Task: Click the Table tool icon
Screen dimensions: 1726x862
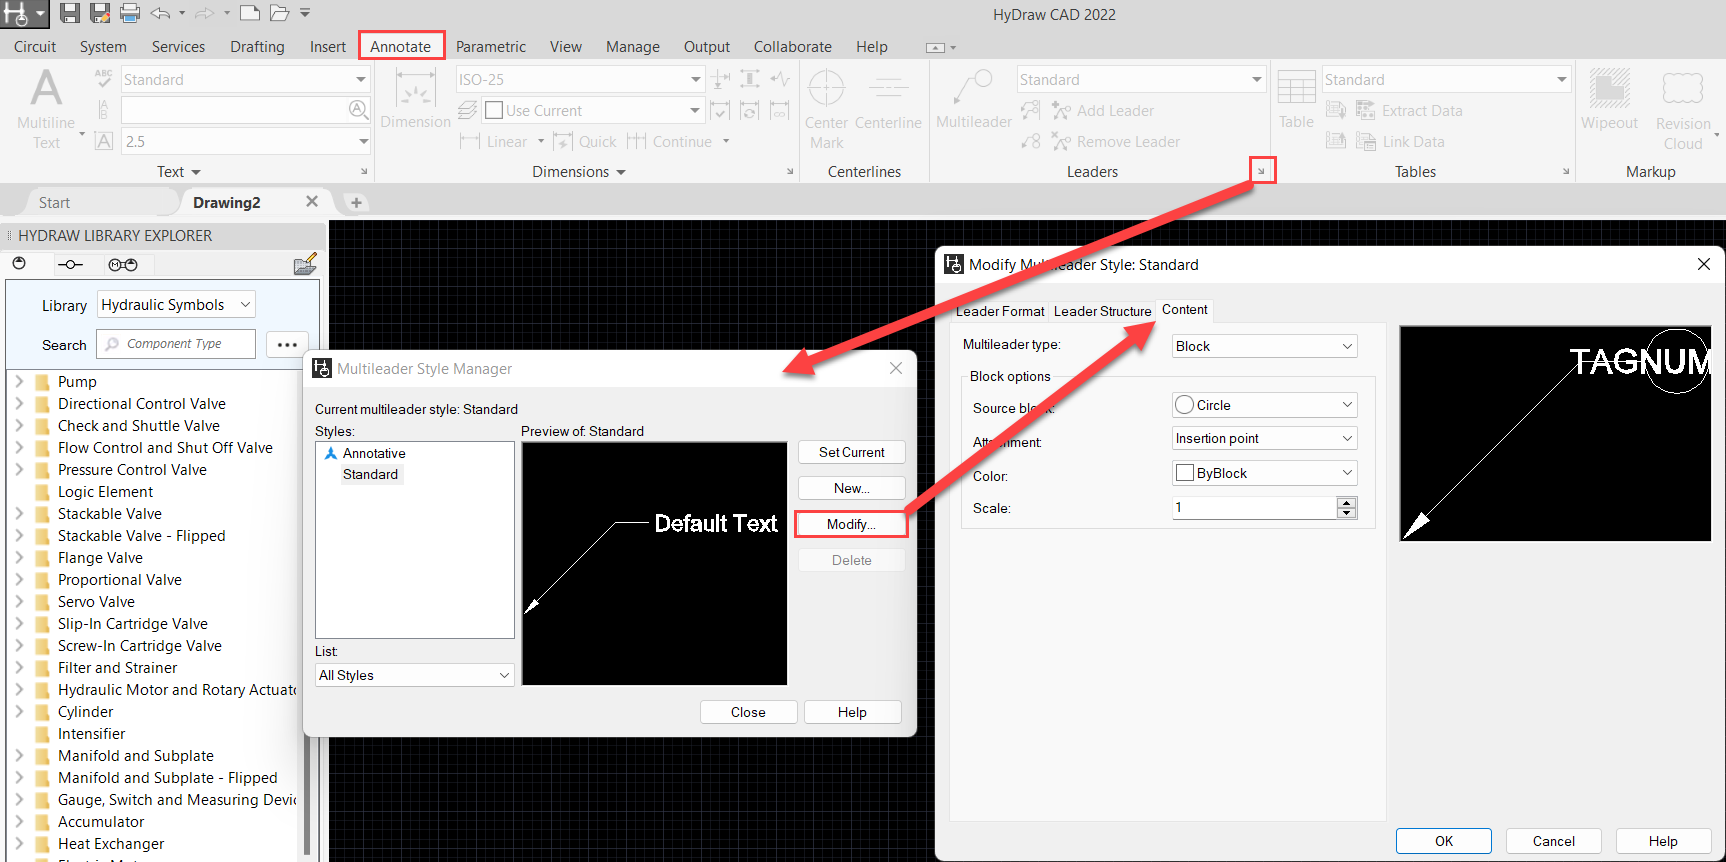Action: pos(1296,100)
